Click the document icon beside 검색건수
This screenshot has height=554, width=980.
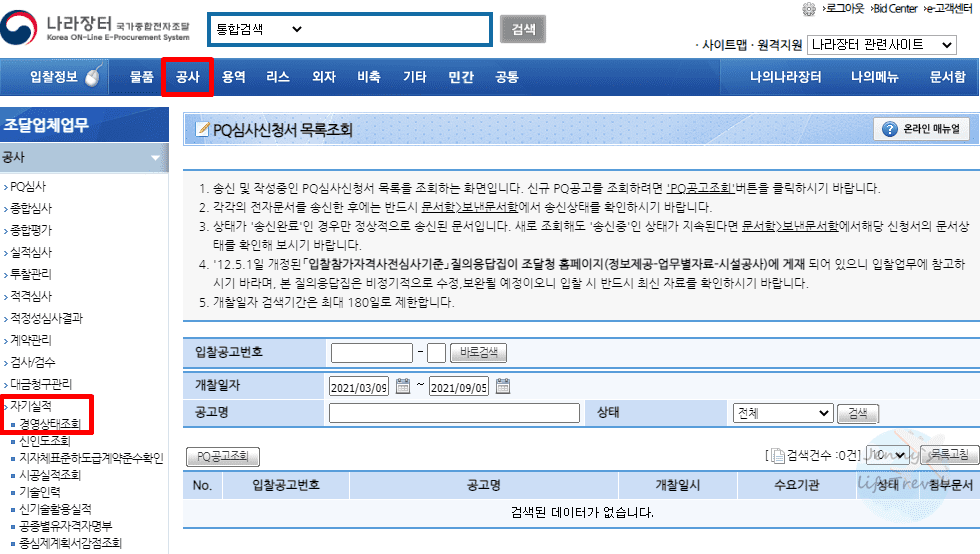click(x=778, y=455)
